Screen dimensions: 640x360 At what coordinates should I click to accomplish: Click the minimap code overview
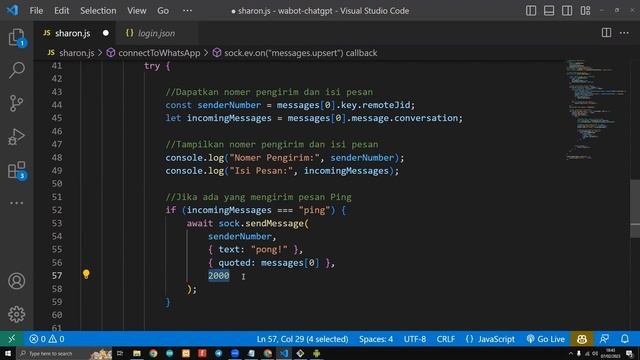pos(596,109)
